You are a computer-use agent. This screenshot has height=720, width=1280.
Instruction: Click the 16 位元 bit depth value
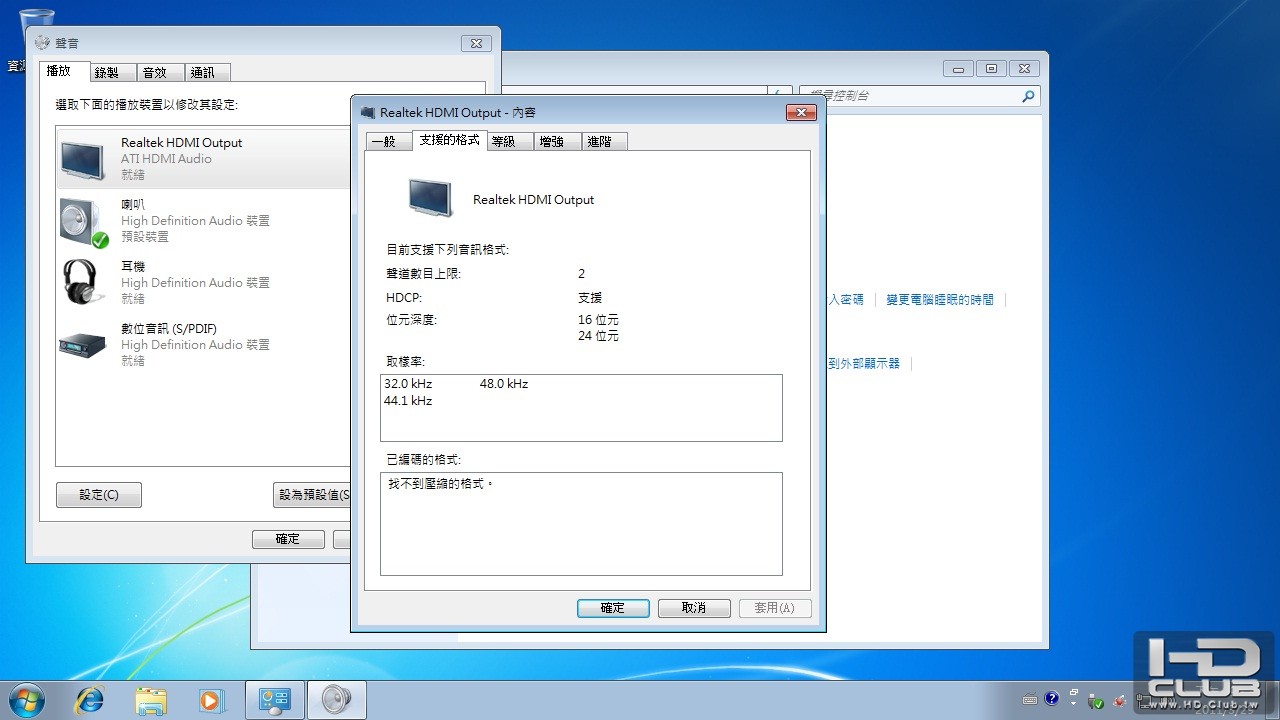pyautogui.click(x=598, y=320)
